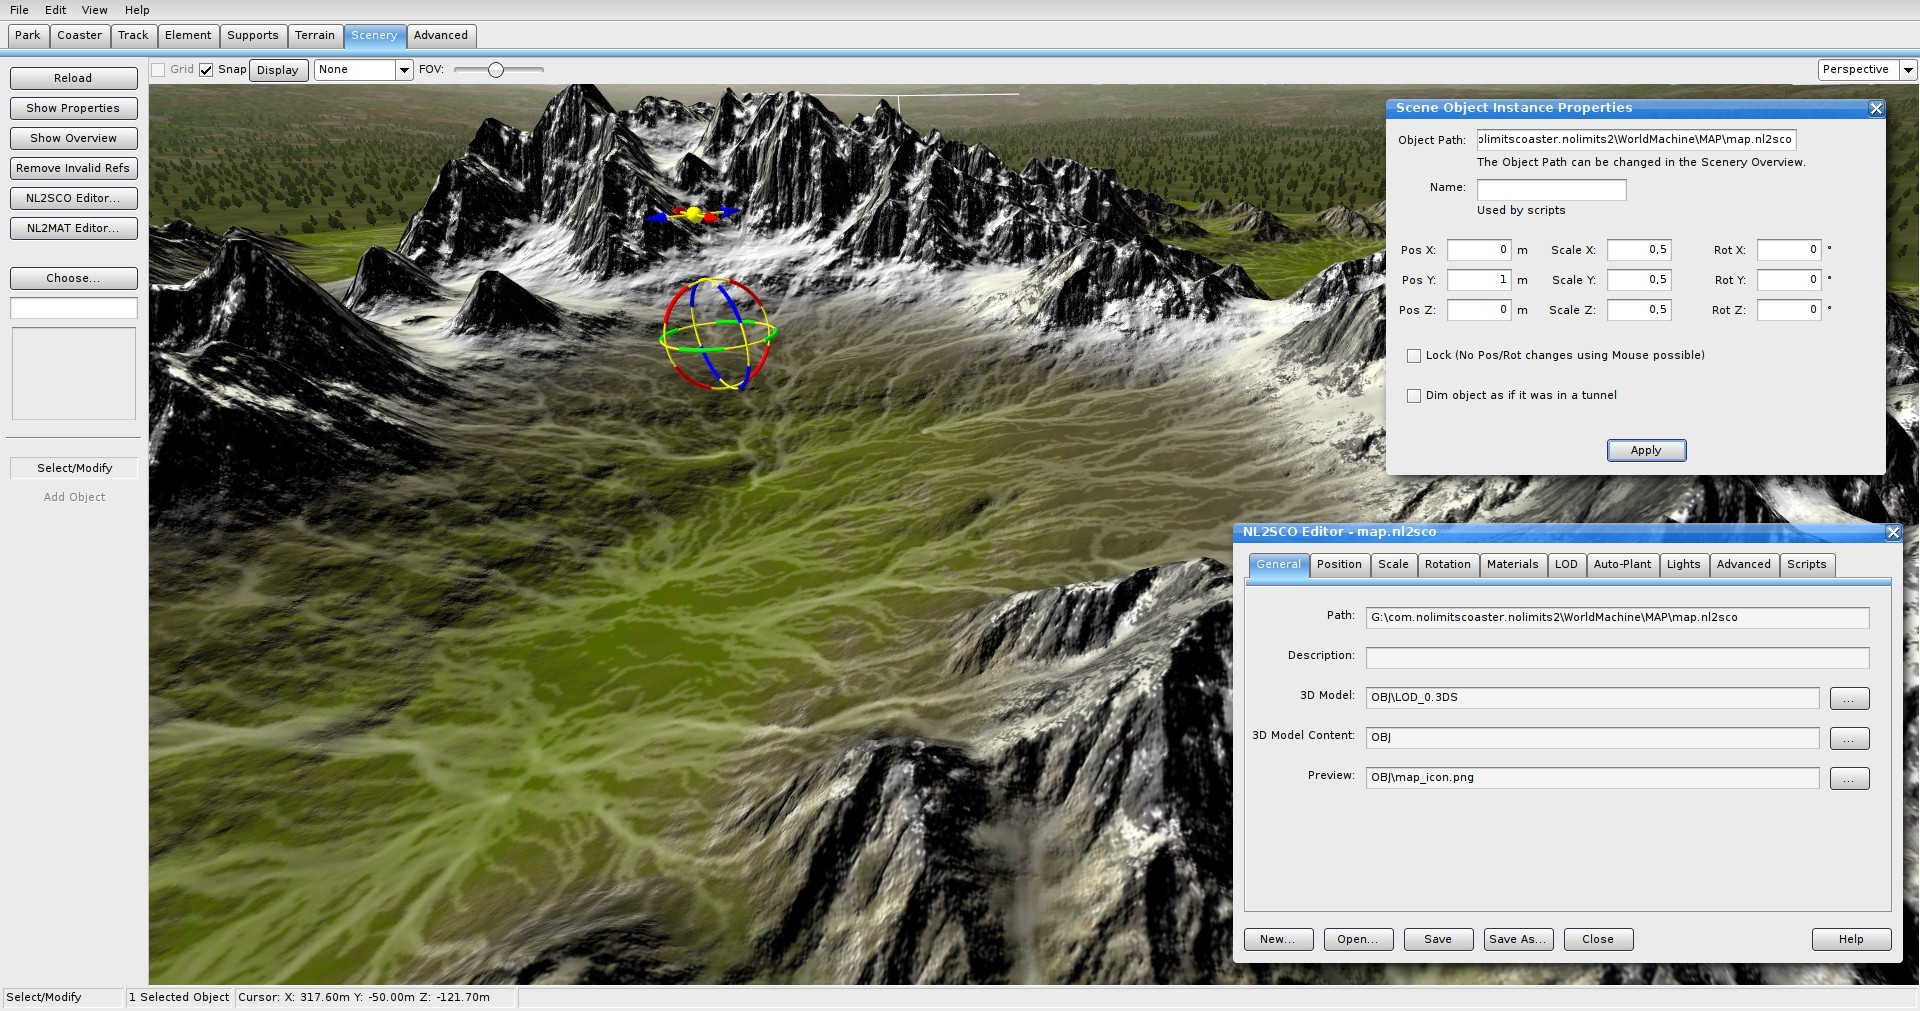
Task: Open the Materials tab in NL2SCO Editor
Action: pos(1512,564)
